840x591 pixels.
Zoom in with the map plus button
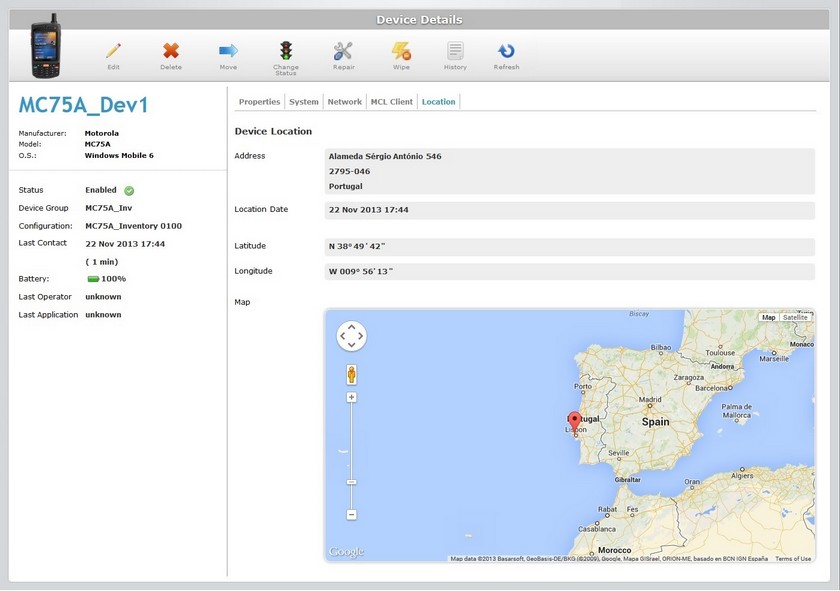[x=351, y=397]
